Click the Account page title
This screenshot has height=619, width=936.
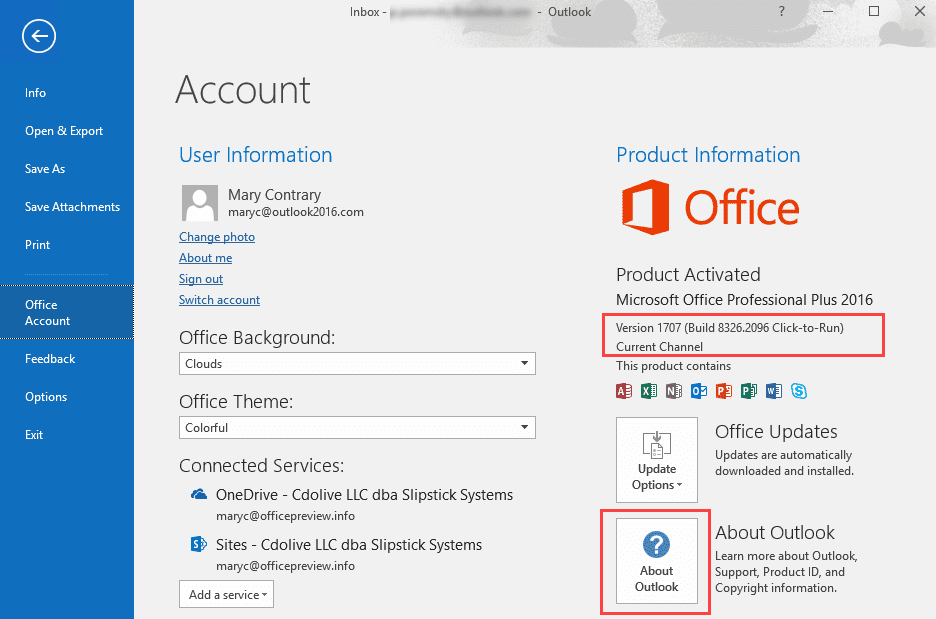pyautogui.click(x=243, y=90)
